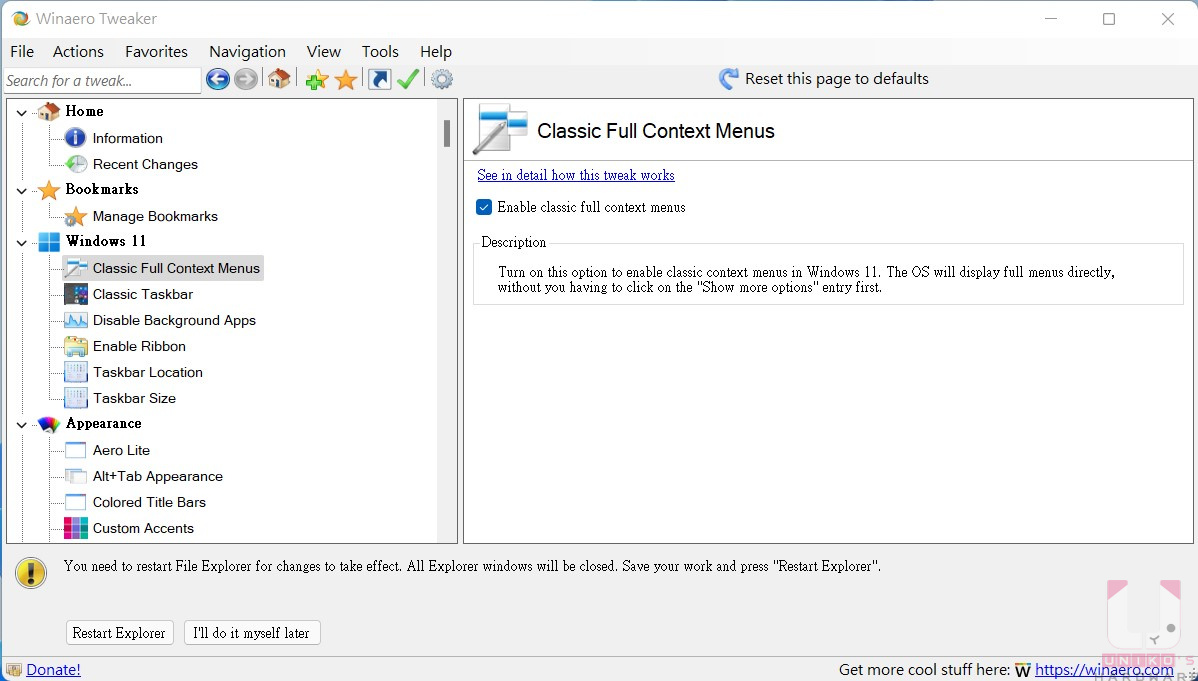Click the Reset page curved arrow icon
The width and height of the screenshot is (1198, 681).
729,79
